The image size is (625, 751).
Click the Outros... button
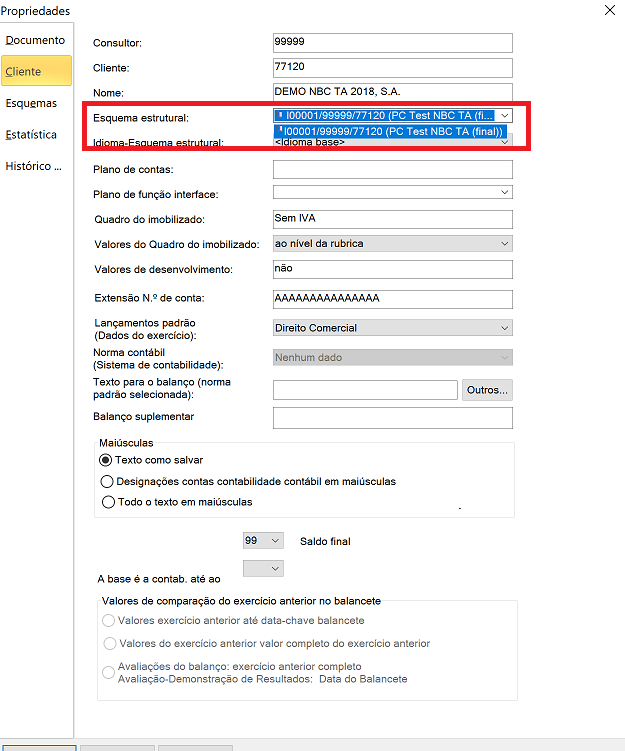coord(487,390)
